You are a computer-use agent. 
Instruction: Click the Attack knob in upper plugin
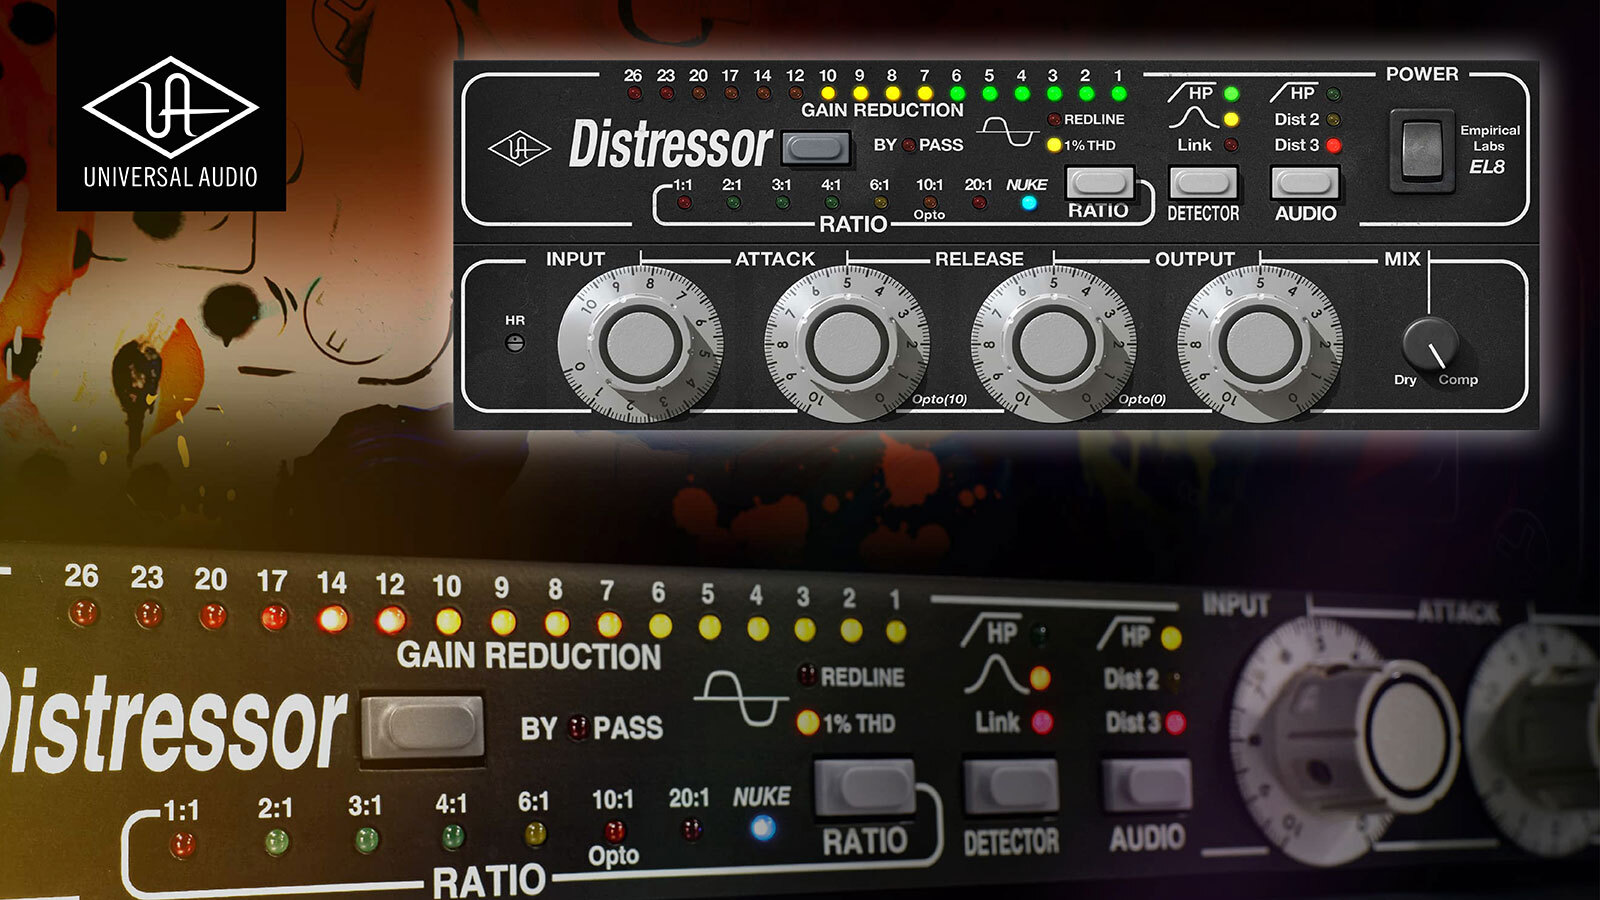coord(846,344)
